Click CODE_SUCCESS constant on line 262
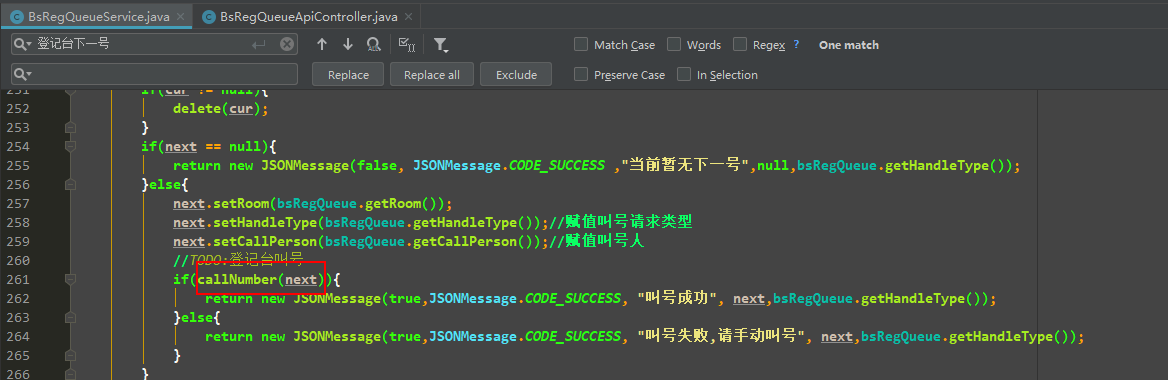Viewport: 1168px width, 380px height. coord(573,298)
